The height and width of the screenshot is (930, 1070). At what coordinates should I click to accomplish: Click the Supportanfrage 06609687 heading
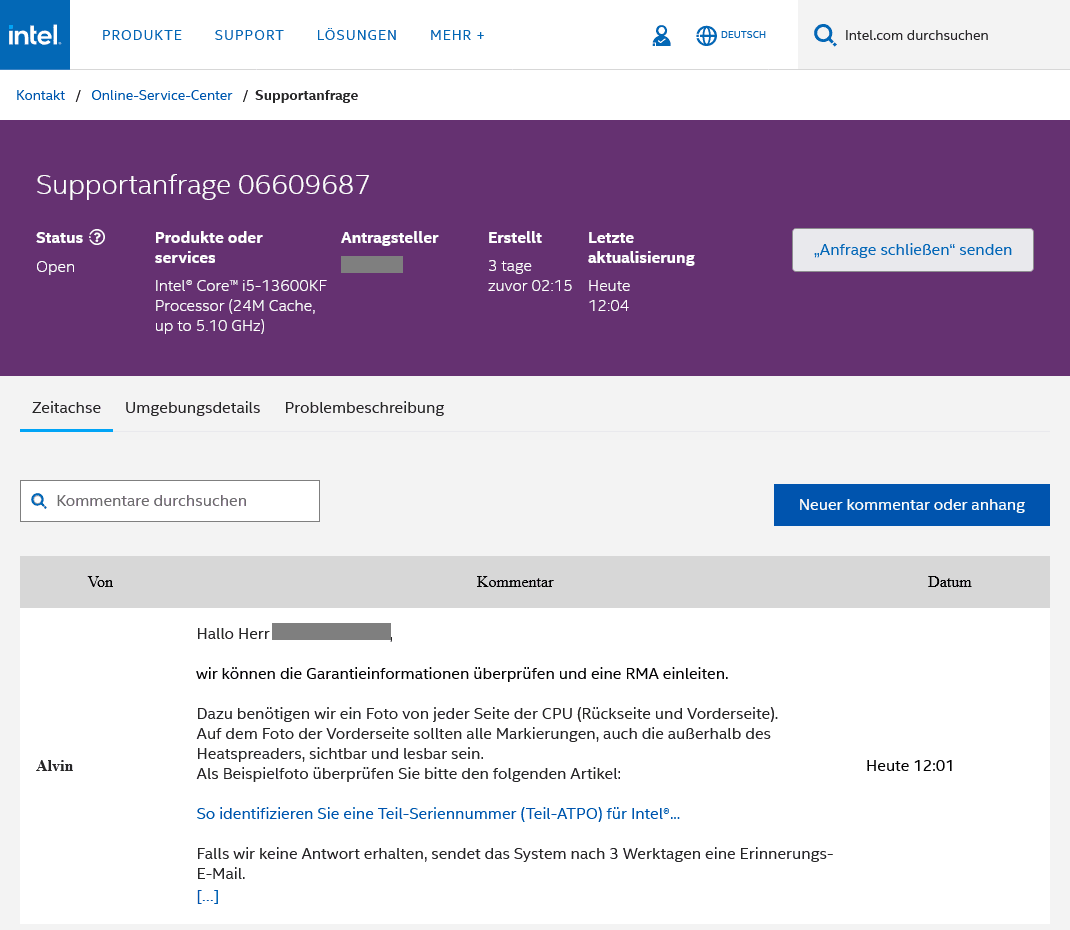coord(203,185)
